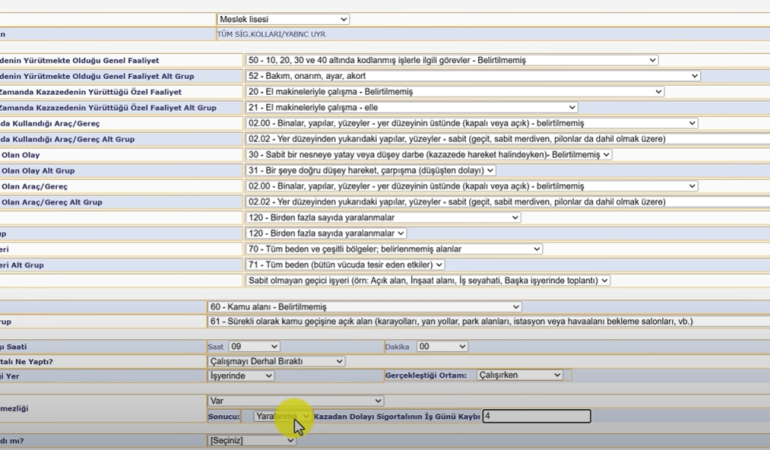Open Olan Araç/Gereç '02.00 - Binalar' dropdown
This screenshot has width=770, height=450.
471,186
